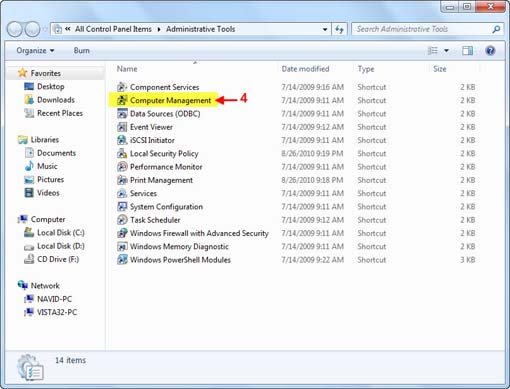
Task: Sort by the Name column header
Action: point(127,69)
